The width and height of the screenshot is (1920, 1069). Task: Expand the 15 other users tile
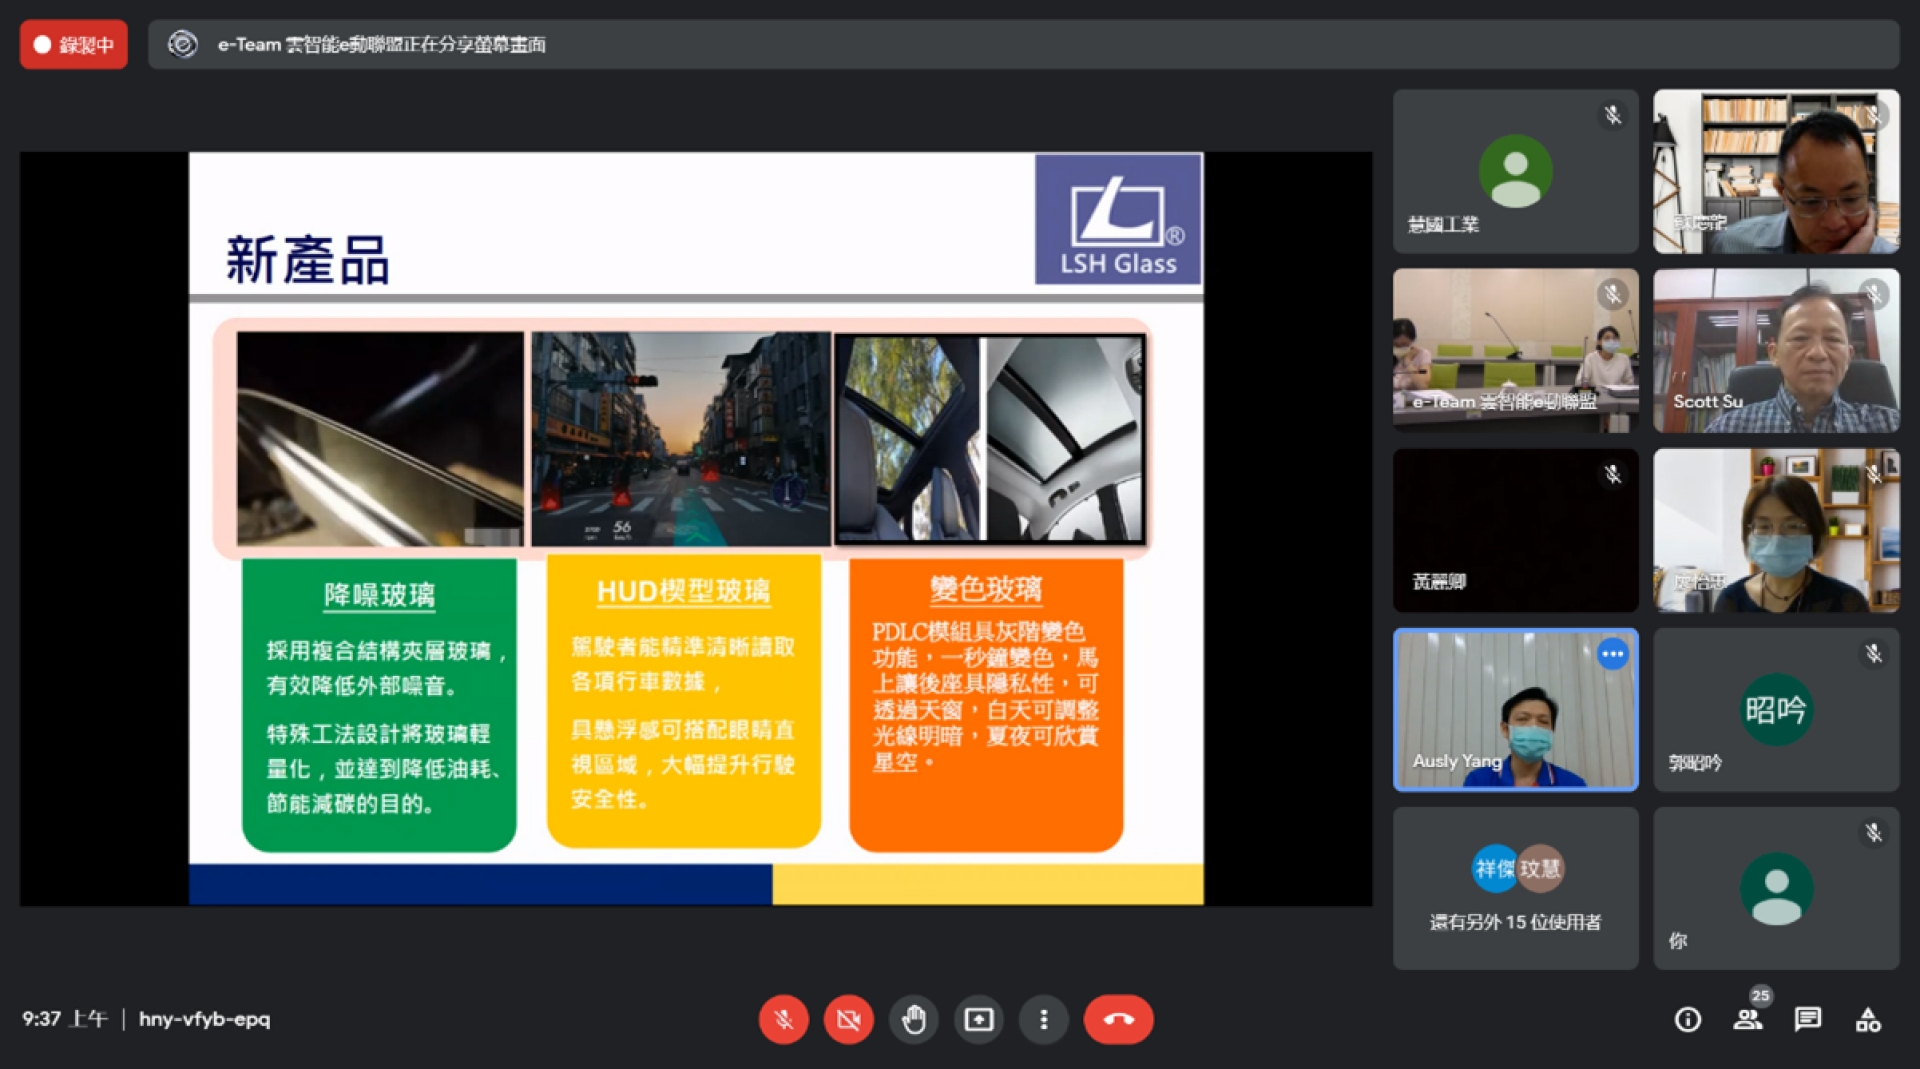point(1515,888)
